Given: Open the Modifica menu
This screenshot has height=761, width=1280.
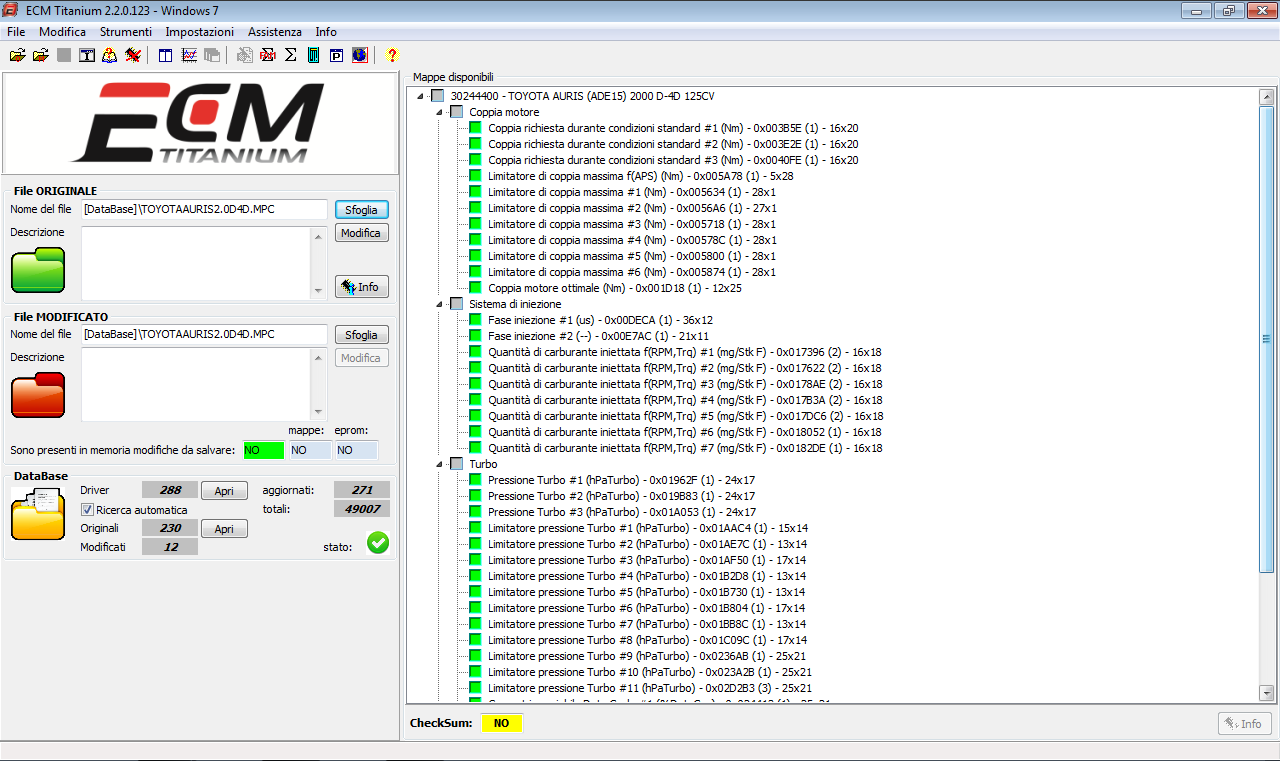Looking at the screenshot, I should click(62, 32).
